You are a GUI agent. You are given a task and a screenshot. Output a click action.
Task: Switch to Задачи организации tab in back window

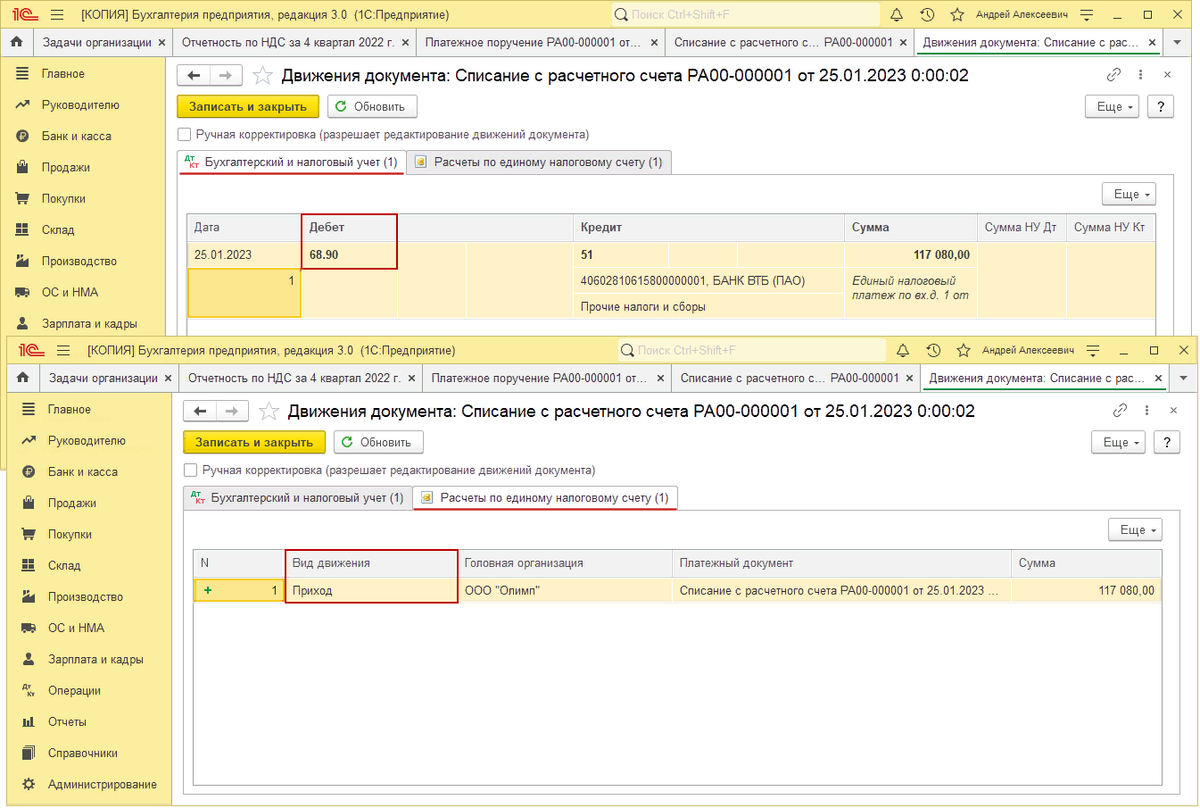[97, 43]
